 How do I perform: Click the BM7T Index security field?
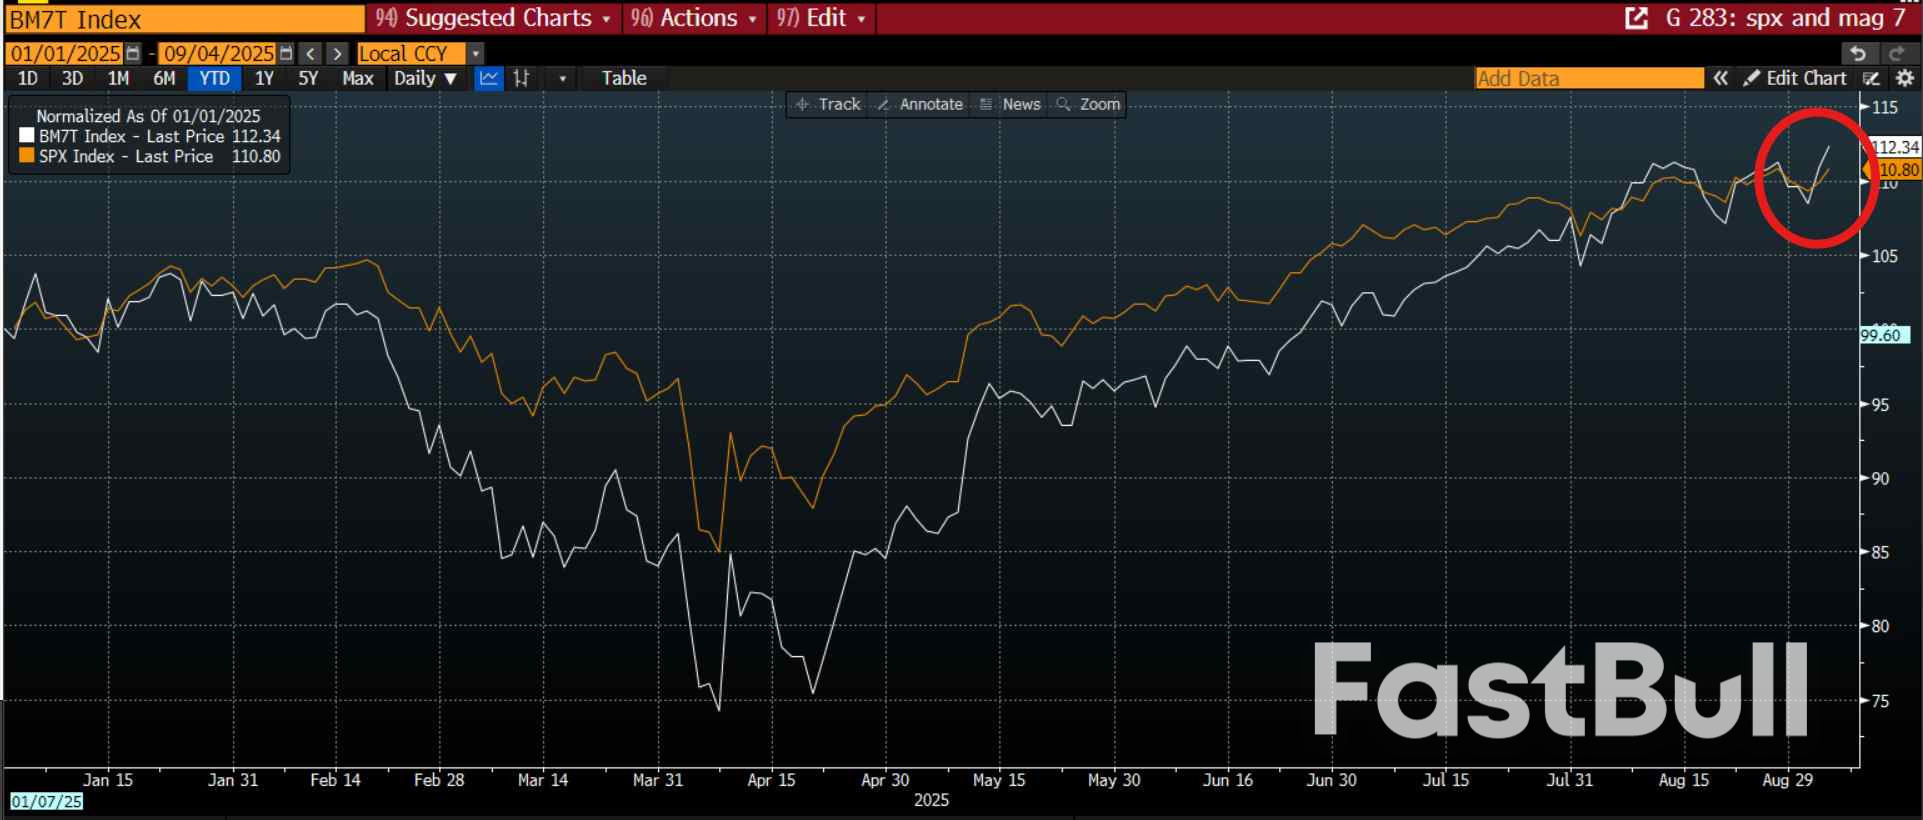click(x=185, y=19)
